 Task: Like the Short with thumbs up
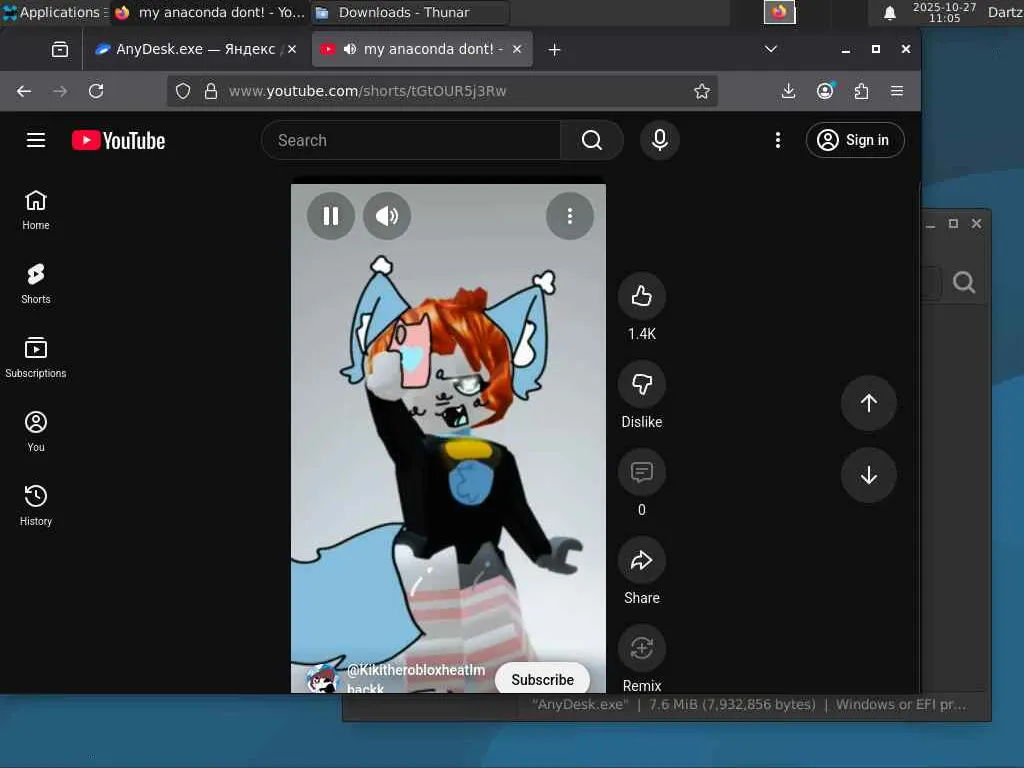(641, 296)
